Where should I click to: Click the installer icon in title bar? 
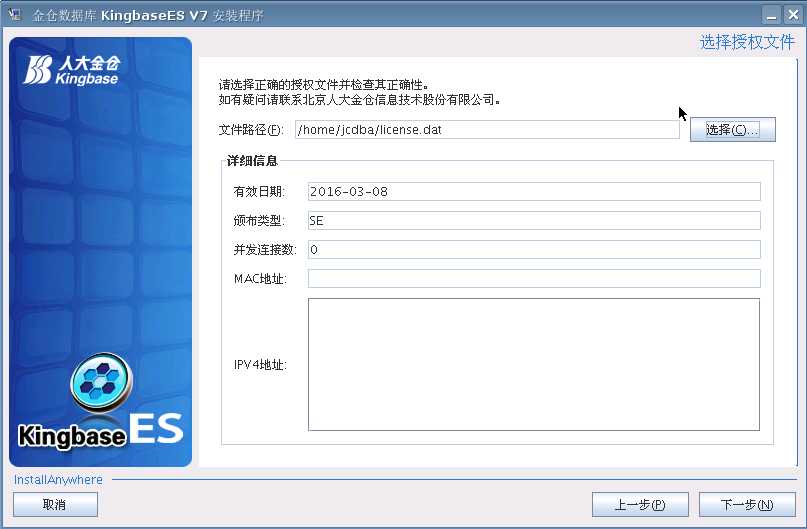(15, 15)
